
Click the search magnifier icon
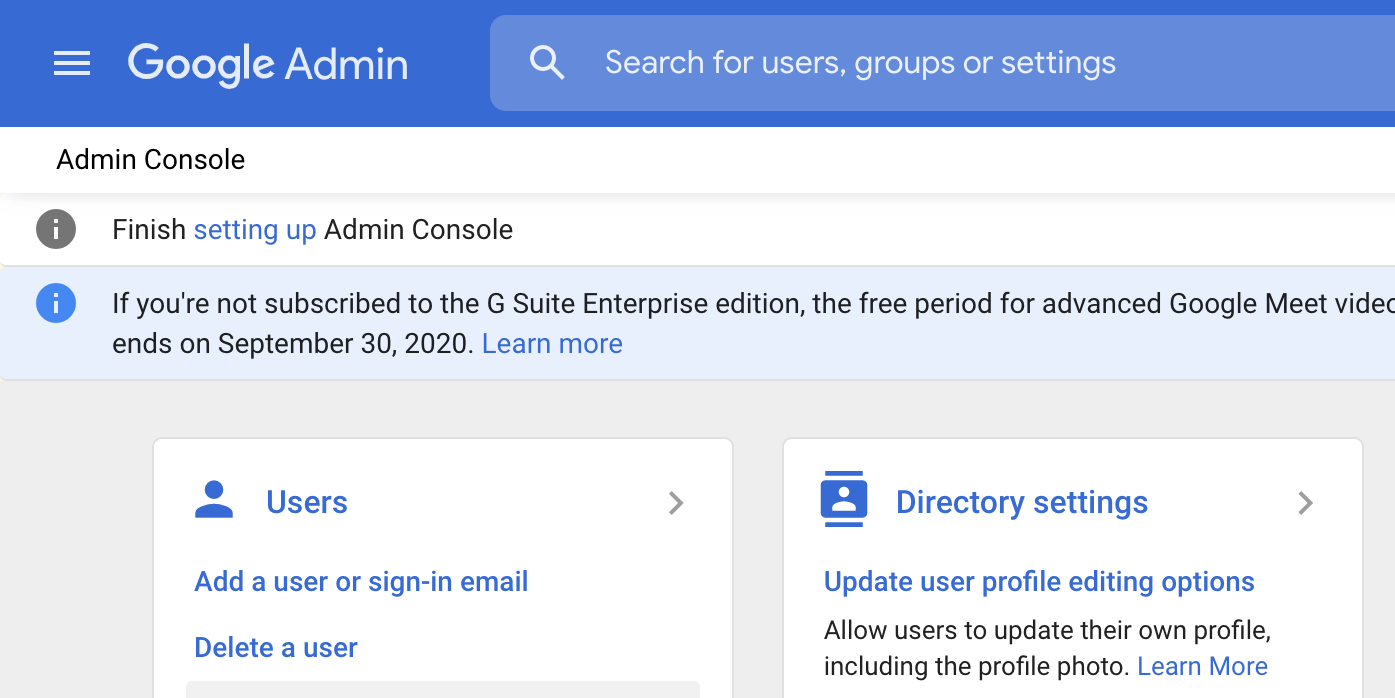click(547, 61)
